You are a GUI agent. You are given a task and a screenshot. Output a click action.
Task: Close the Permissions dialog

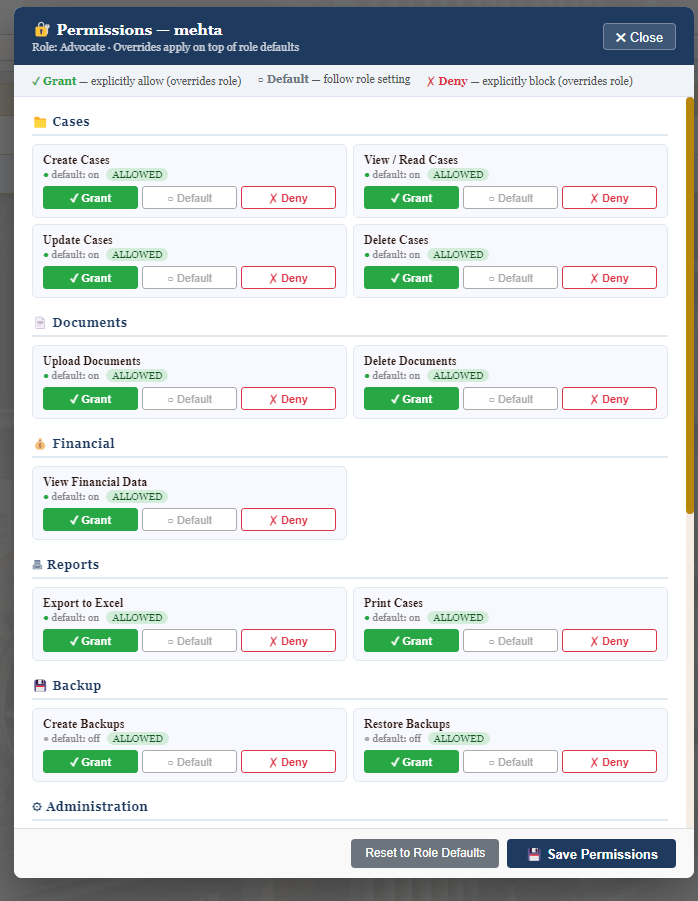[639, 37]
